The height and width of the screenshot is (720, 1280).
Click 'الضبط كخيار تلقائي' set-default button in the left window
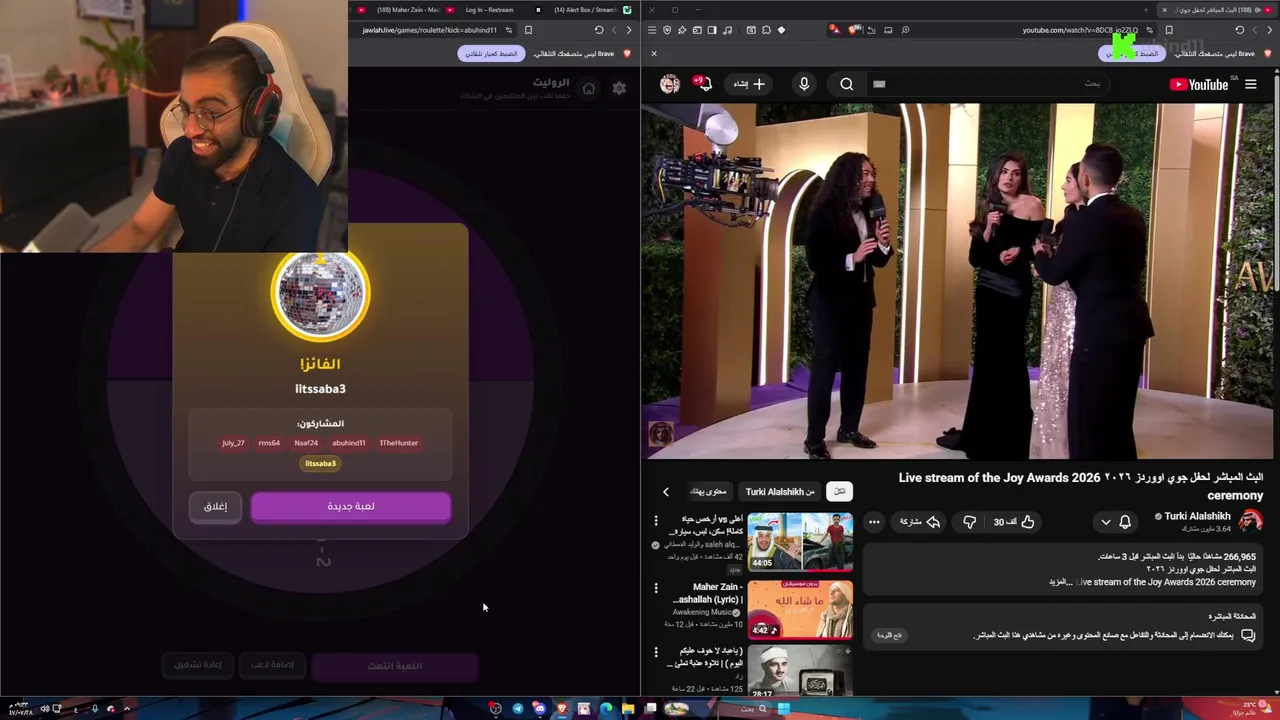tap(491, 53)
